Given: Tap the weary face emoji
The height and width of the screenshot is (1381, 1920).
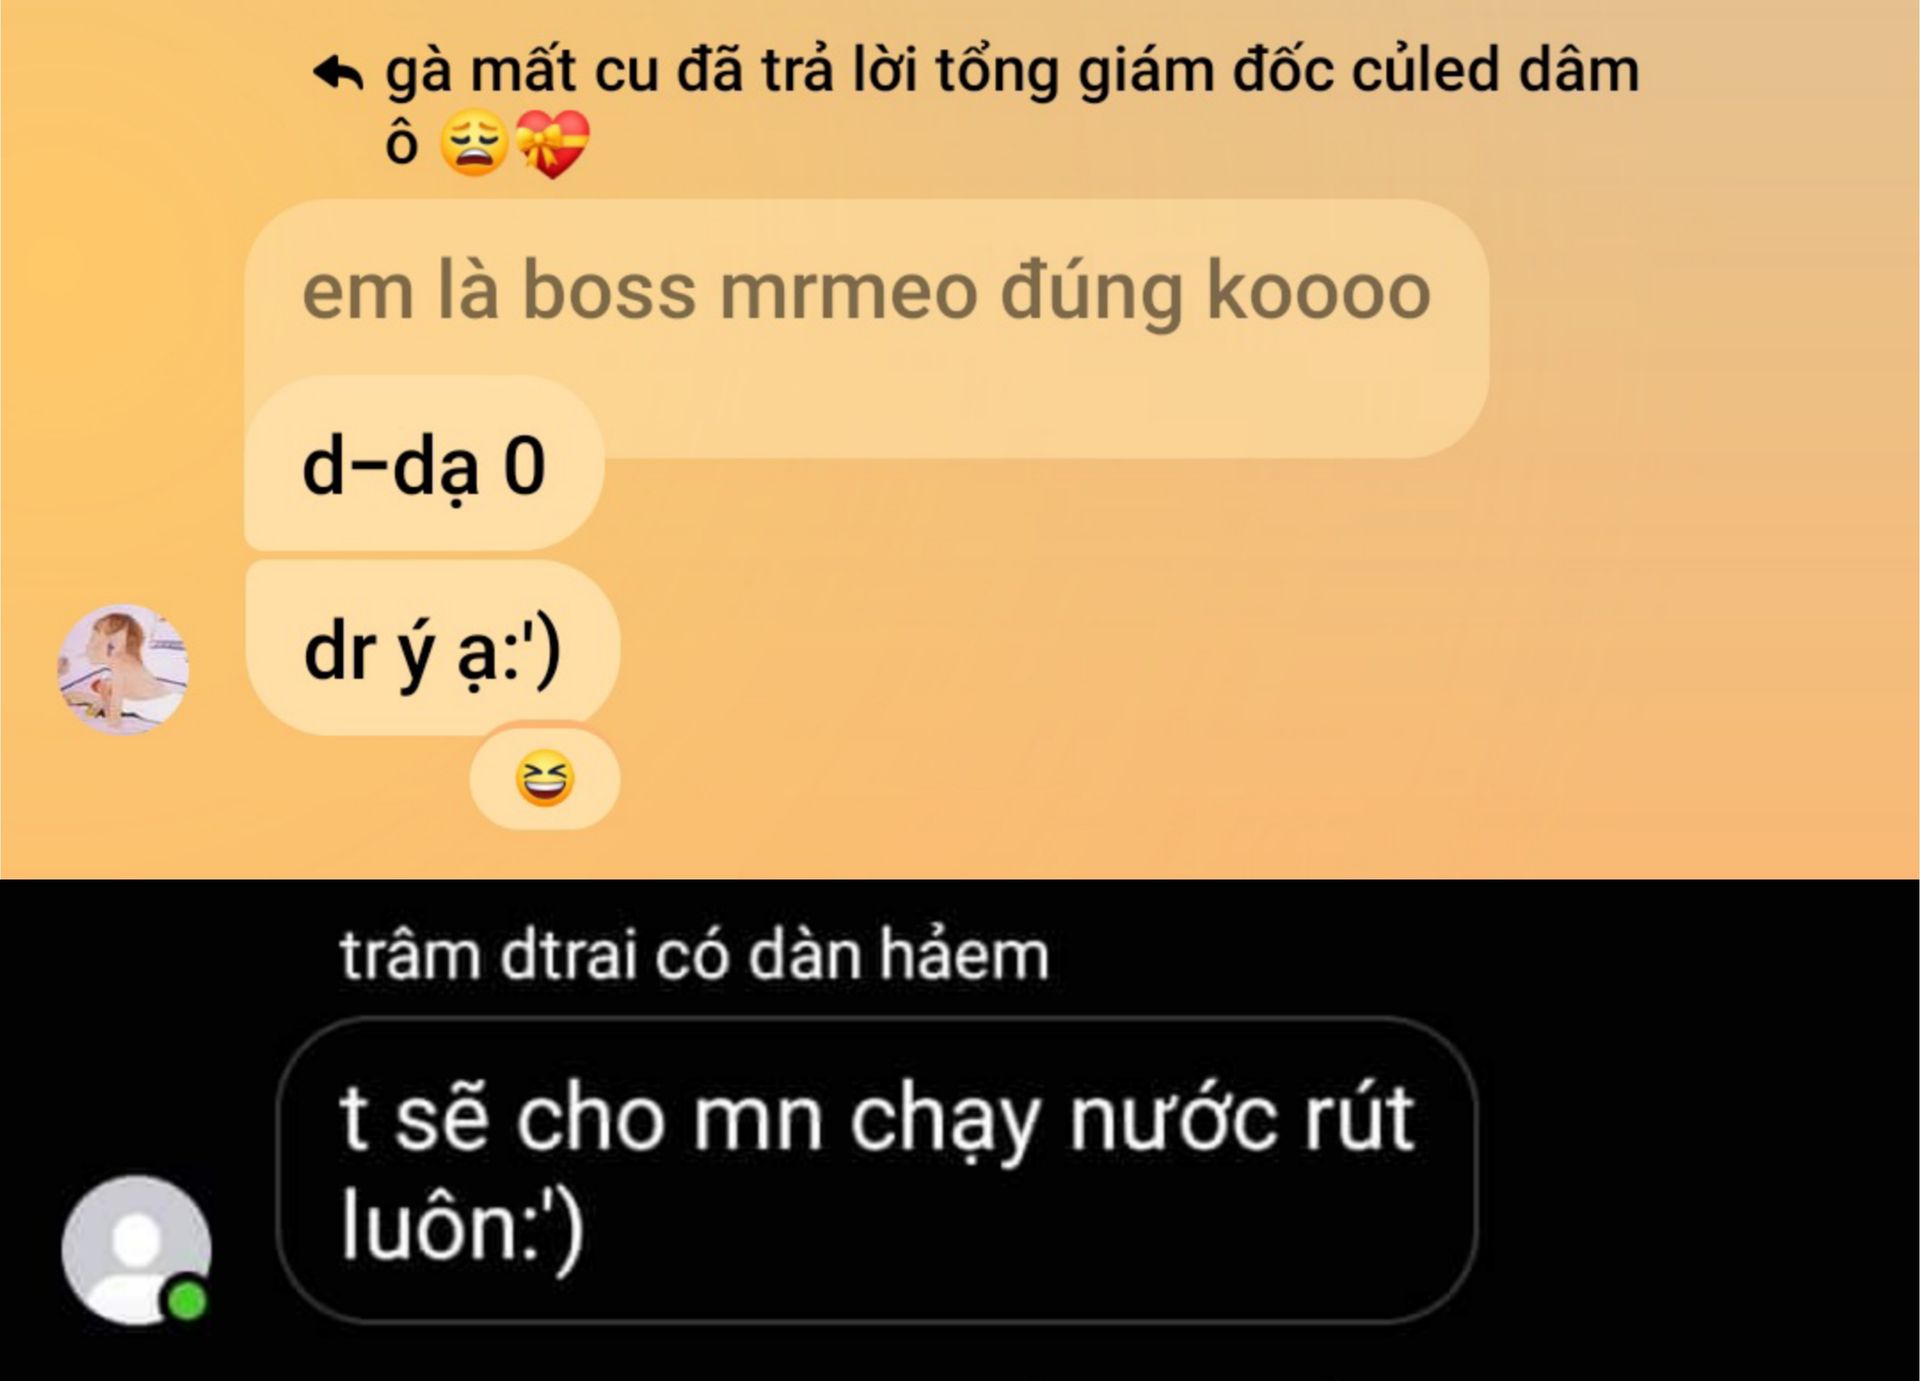Looking at the screenshot, I should point(474,143).
